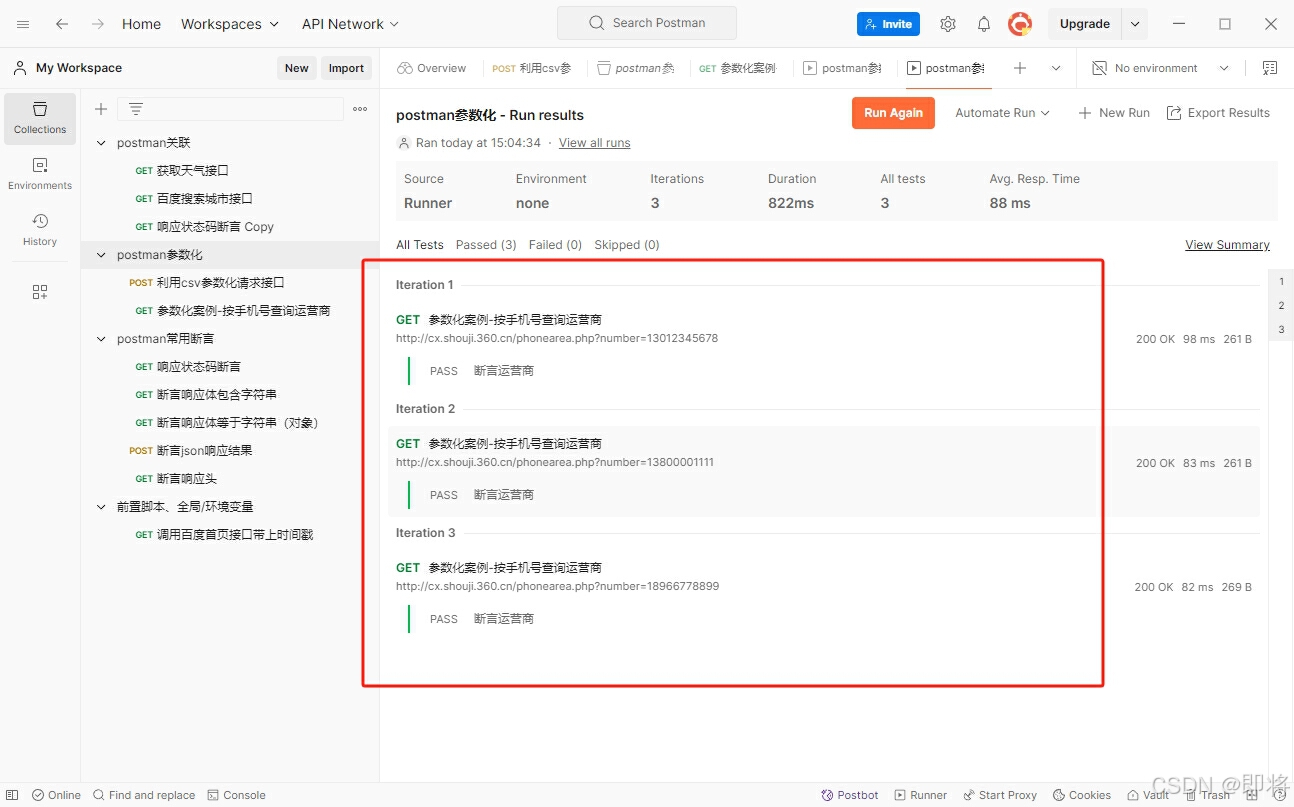Go forward with the right arrow
Viewport: 1294px width, 807px height.
click(98, 24)
